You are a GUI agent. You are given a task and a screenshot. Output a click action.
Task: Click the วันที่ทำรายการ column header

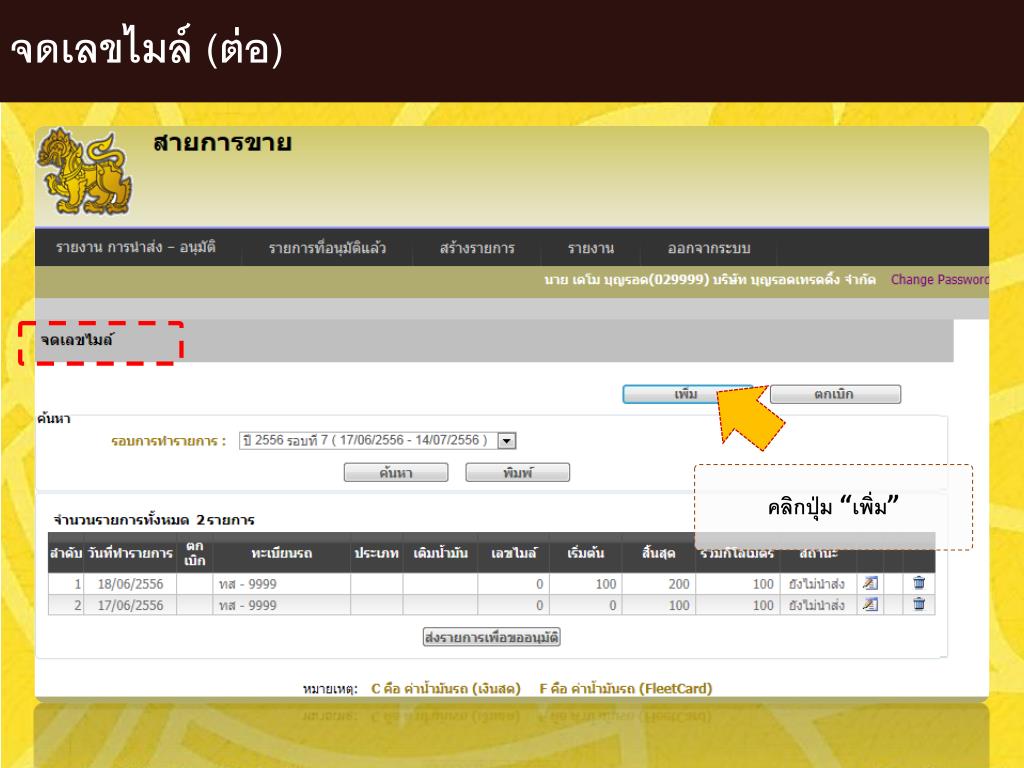point(130,553)
